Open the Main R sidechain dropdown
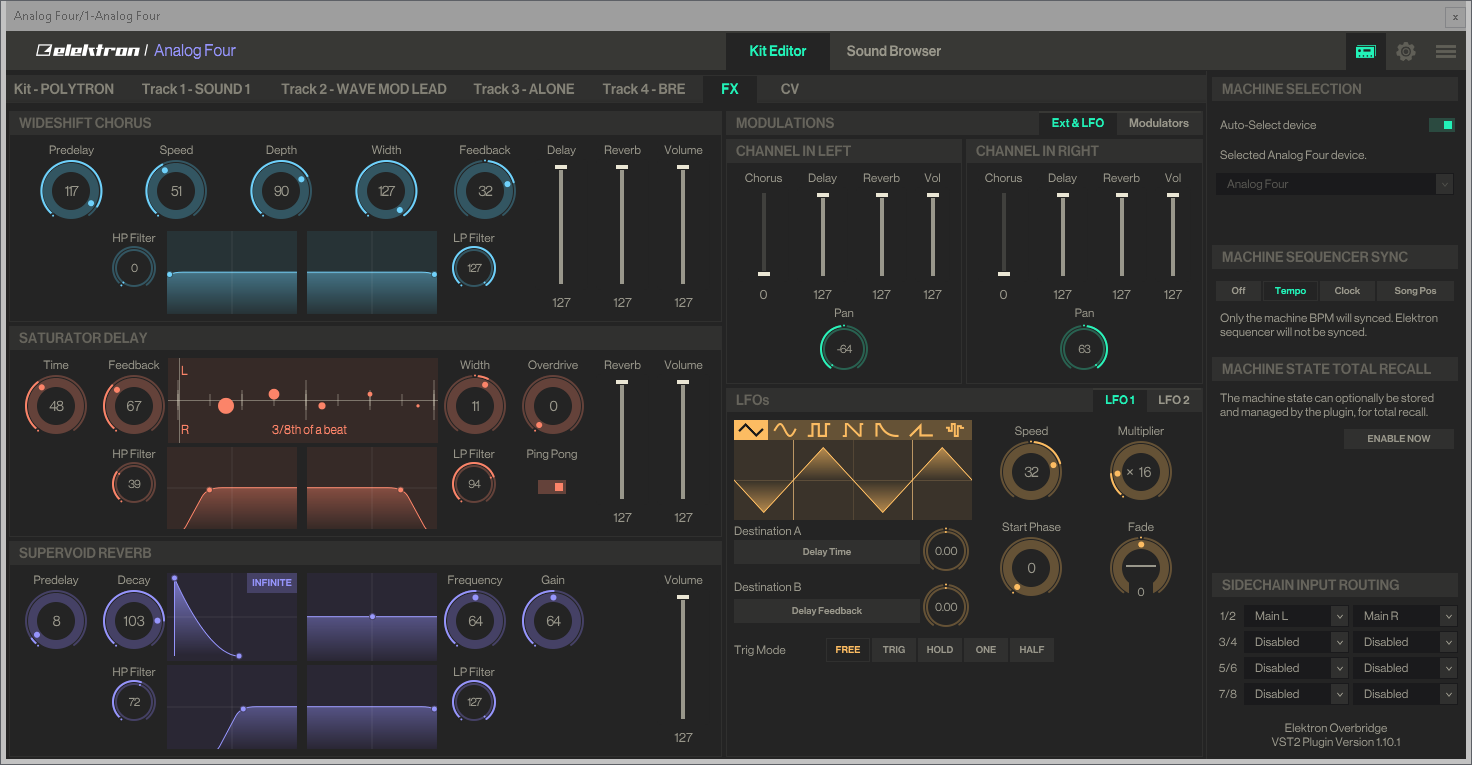The image size is (1472, 765). click(x=1406, y=616)
